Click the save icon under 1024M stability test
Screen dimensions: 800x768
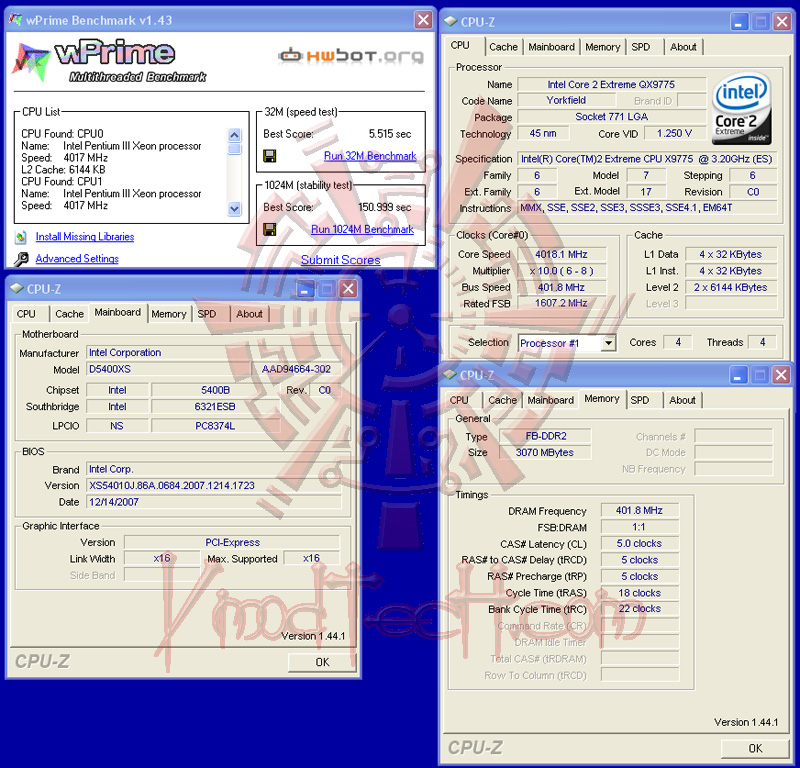click(x=269, y=230)
